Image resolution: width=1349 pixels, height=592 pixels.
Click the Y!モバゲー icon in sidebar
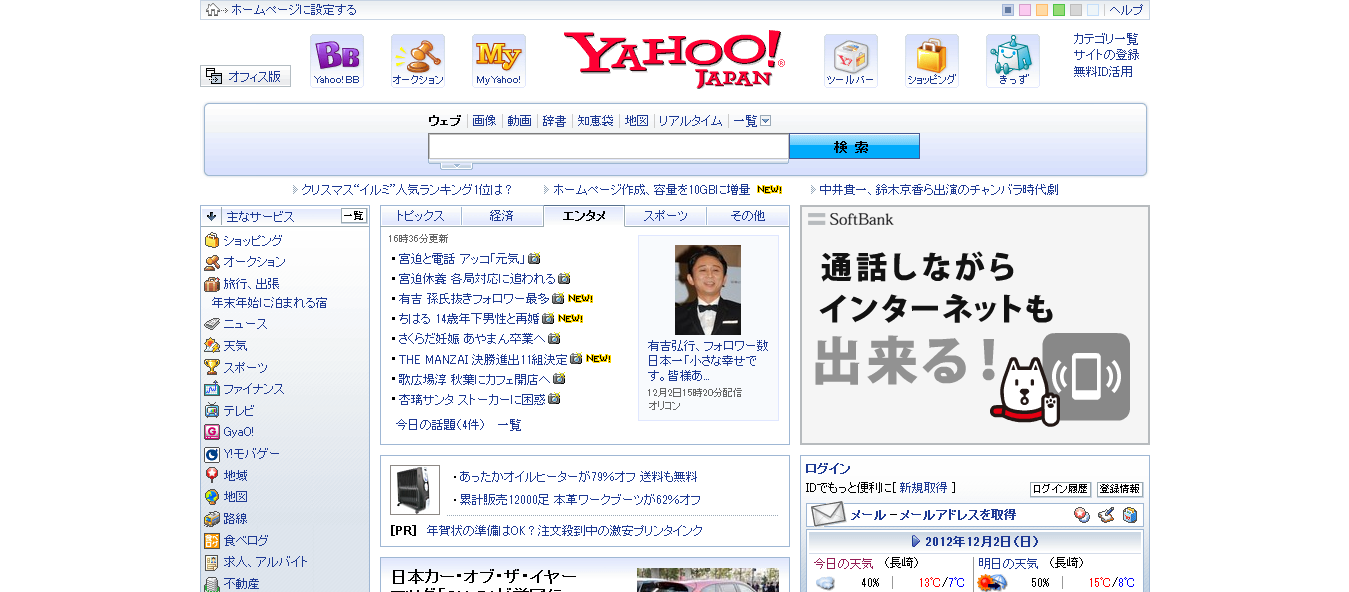(x=212, y=454)
